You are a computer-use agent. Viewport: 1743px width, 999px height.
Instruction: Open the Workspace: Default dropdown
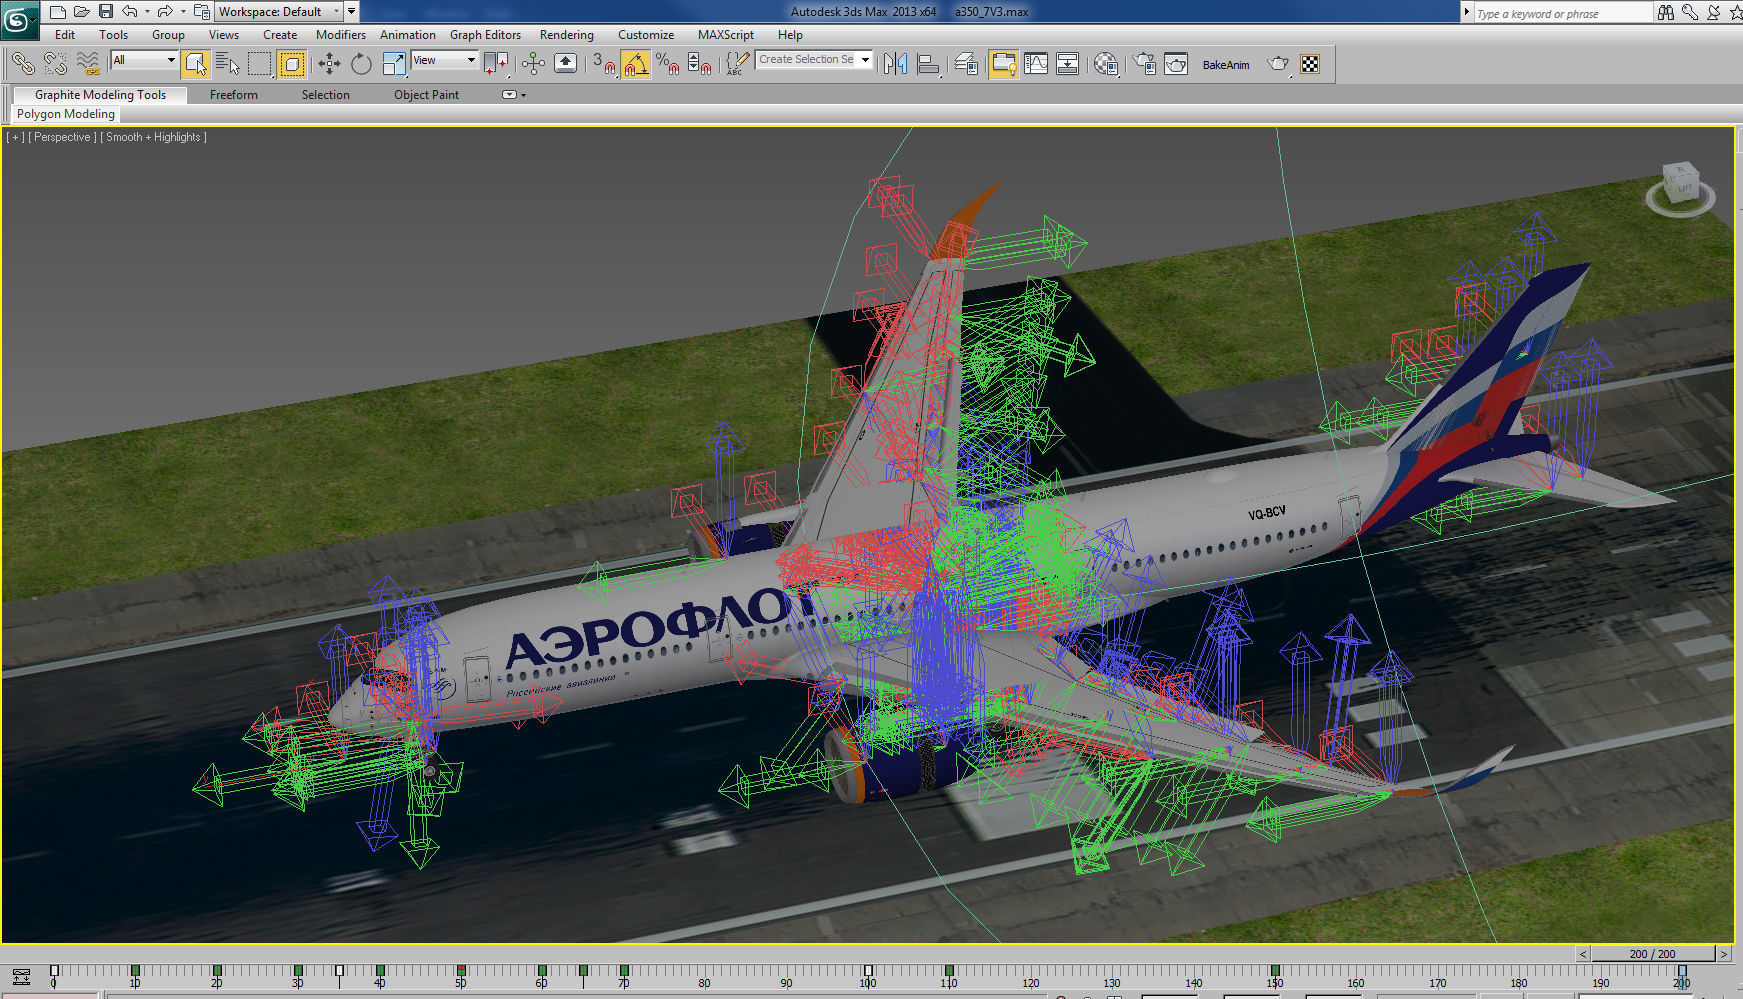coord(279,12)
